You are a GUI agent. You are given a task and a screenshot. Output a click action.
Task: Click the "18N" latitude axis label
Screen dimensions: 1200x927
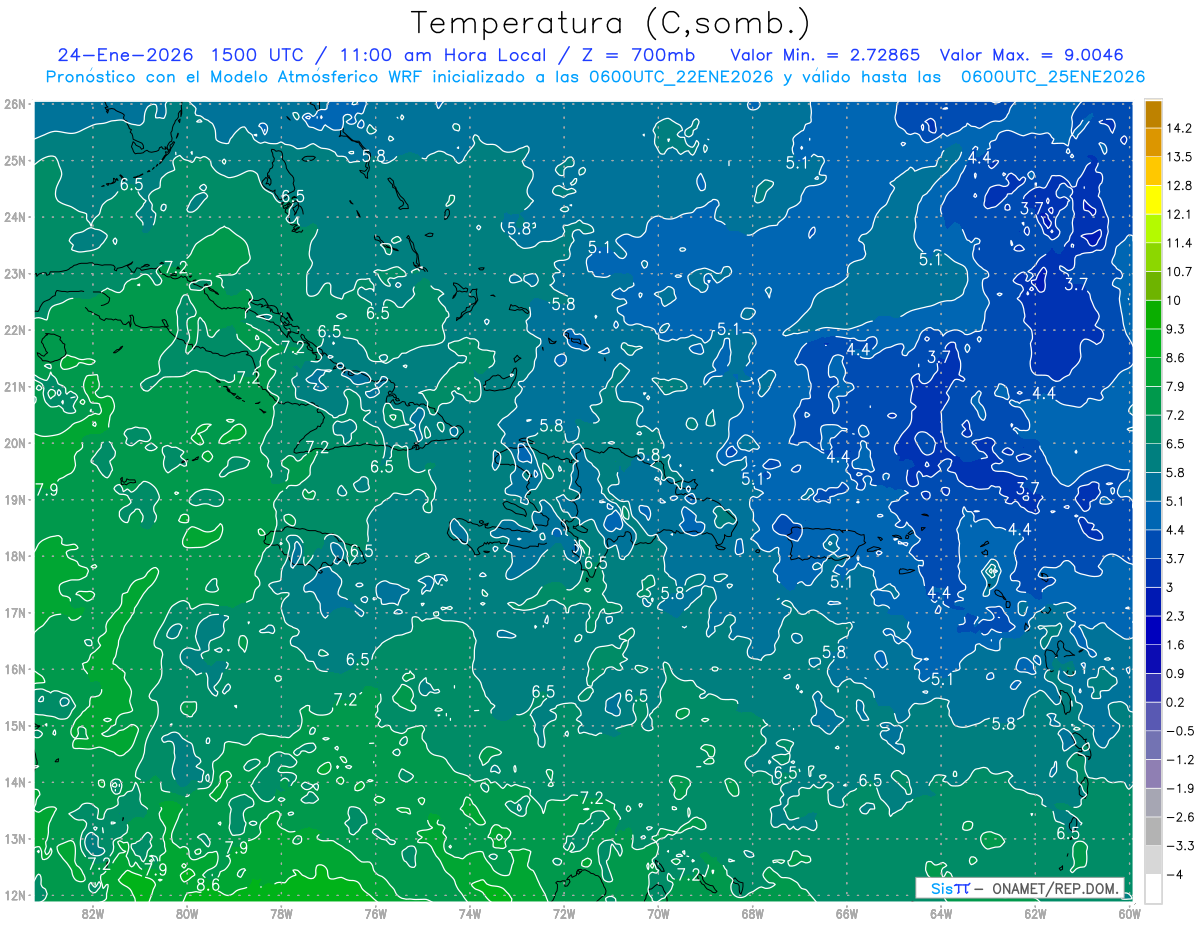(14, 556)
